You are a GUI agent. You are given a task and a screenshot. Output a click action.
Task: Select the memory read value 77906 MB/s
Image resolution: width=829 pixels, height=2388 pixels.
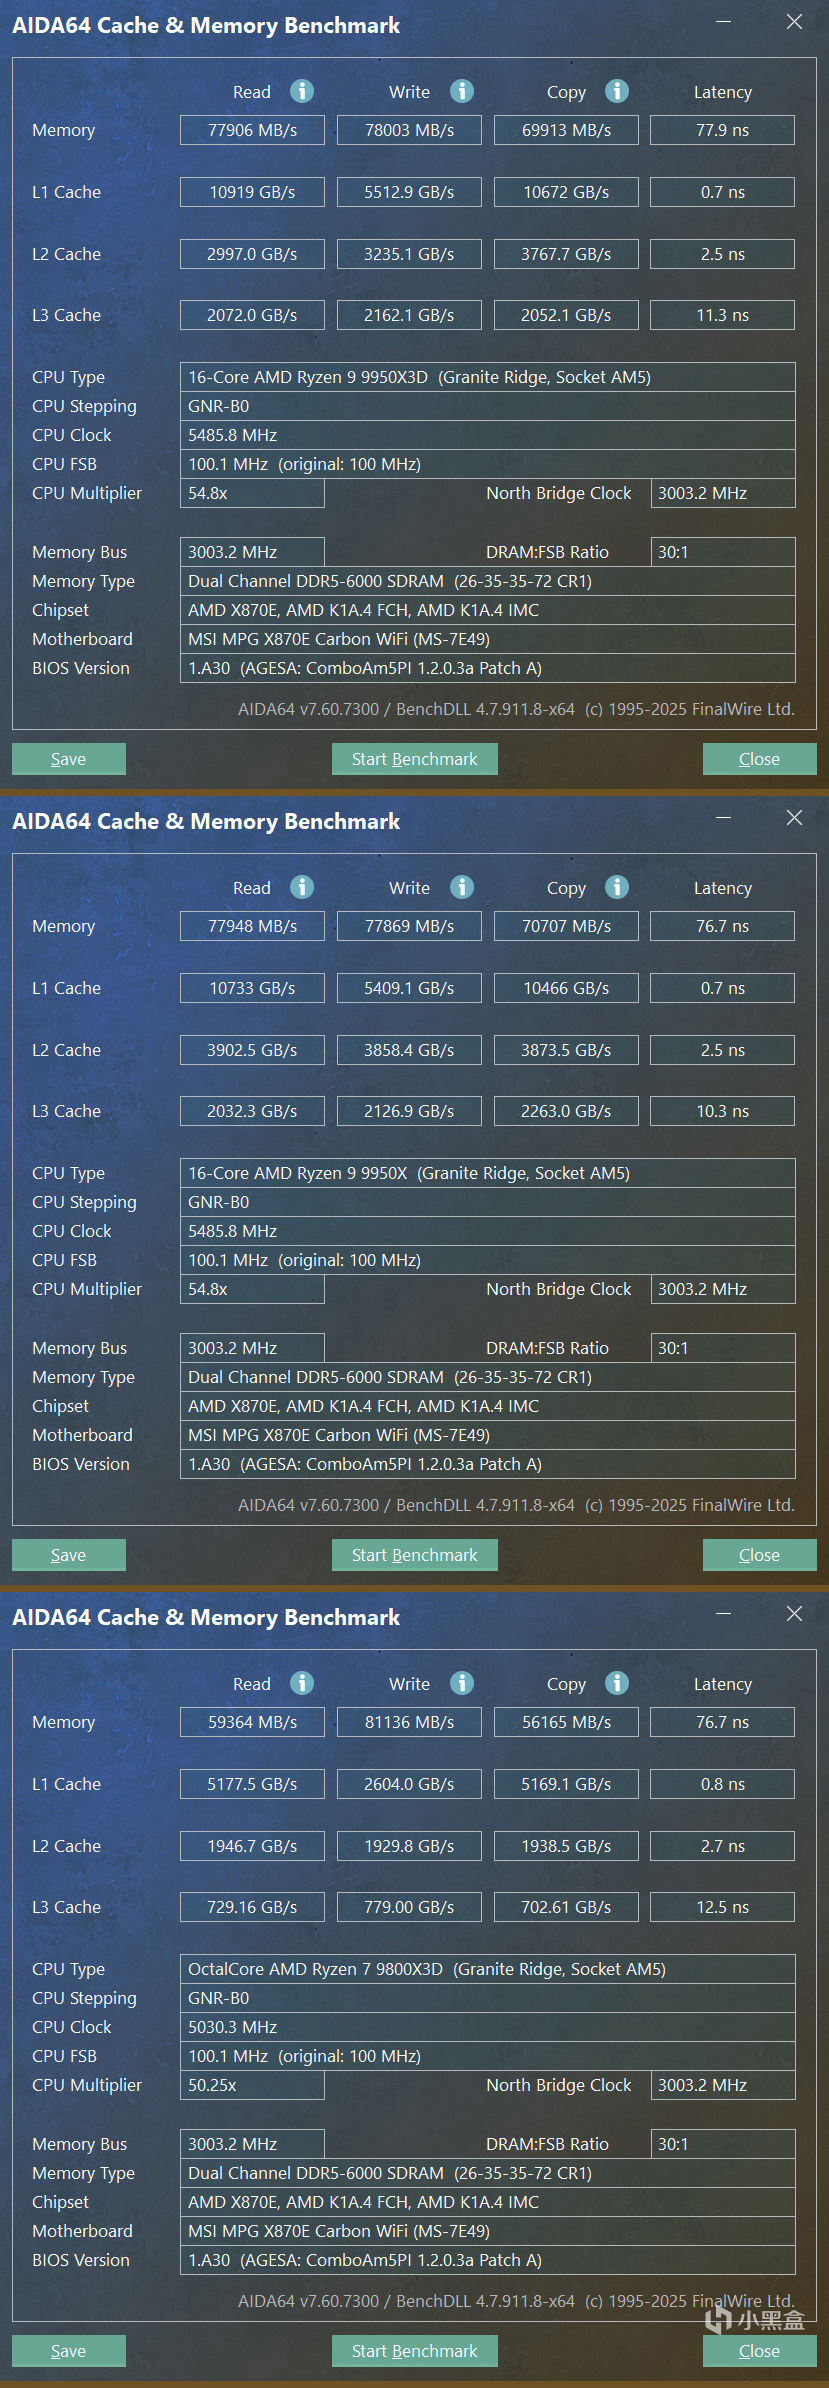click(x=252, y=130)
